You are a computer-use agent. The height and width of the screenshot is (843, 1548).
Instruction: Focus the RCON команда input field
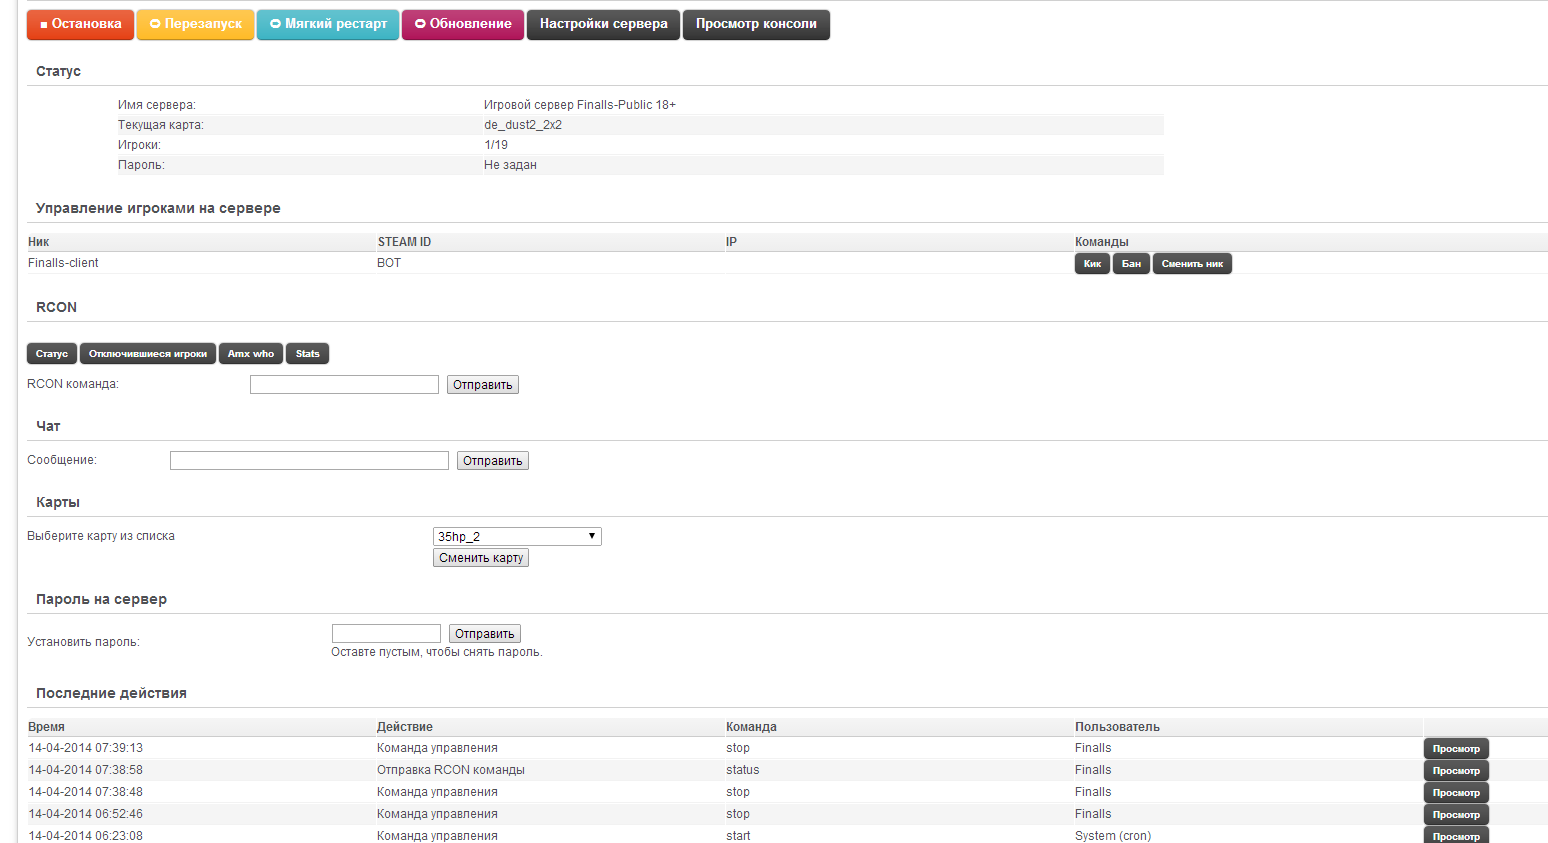344,385
